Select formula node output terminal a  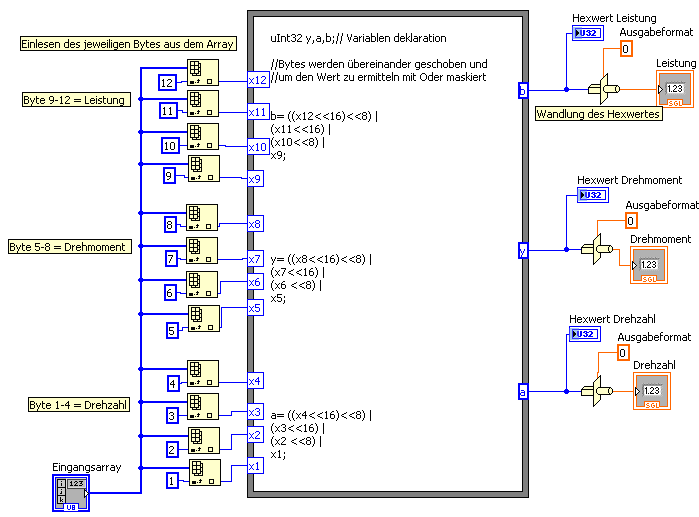click(523, 392)
